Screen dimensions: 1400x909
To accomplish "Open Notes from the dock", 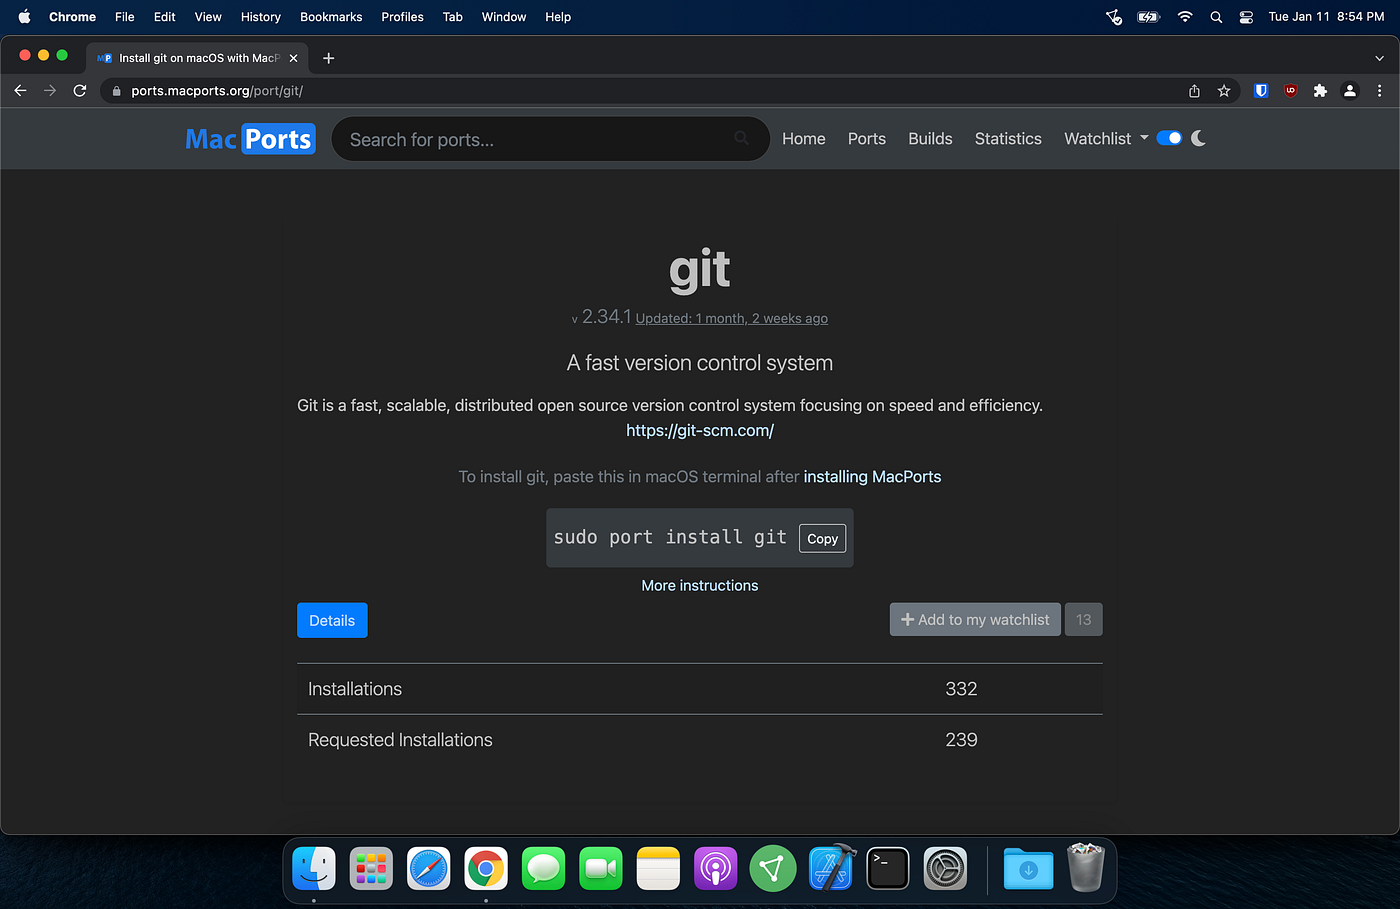I will pos(658,868).
